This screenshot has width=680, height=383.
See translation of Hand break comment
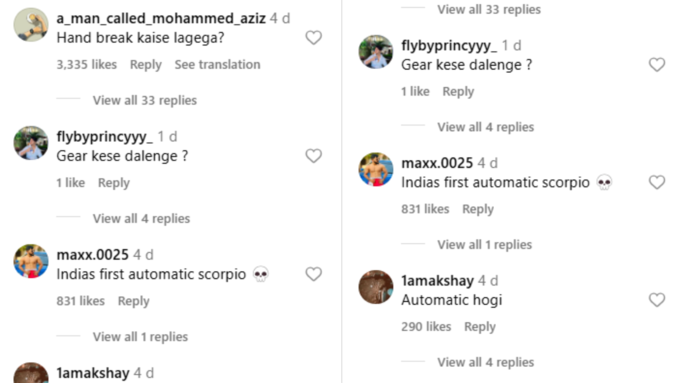coord(218,65)
